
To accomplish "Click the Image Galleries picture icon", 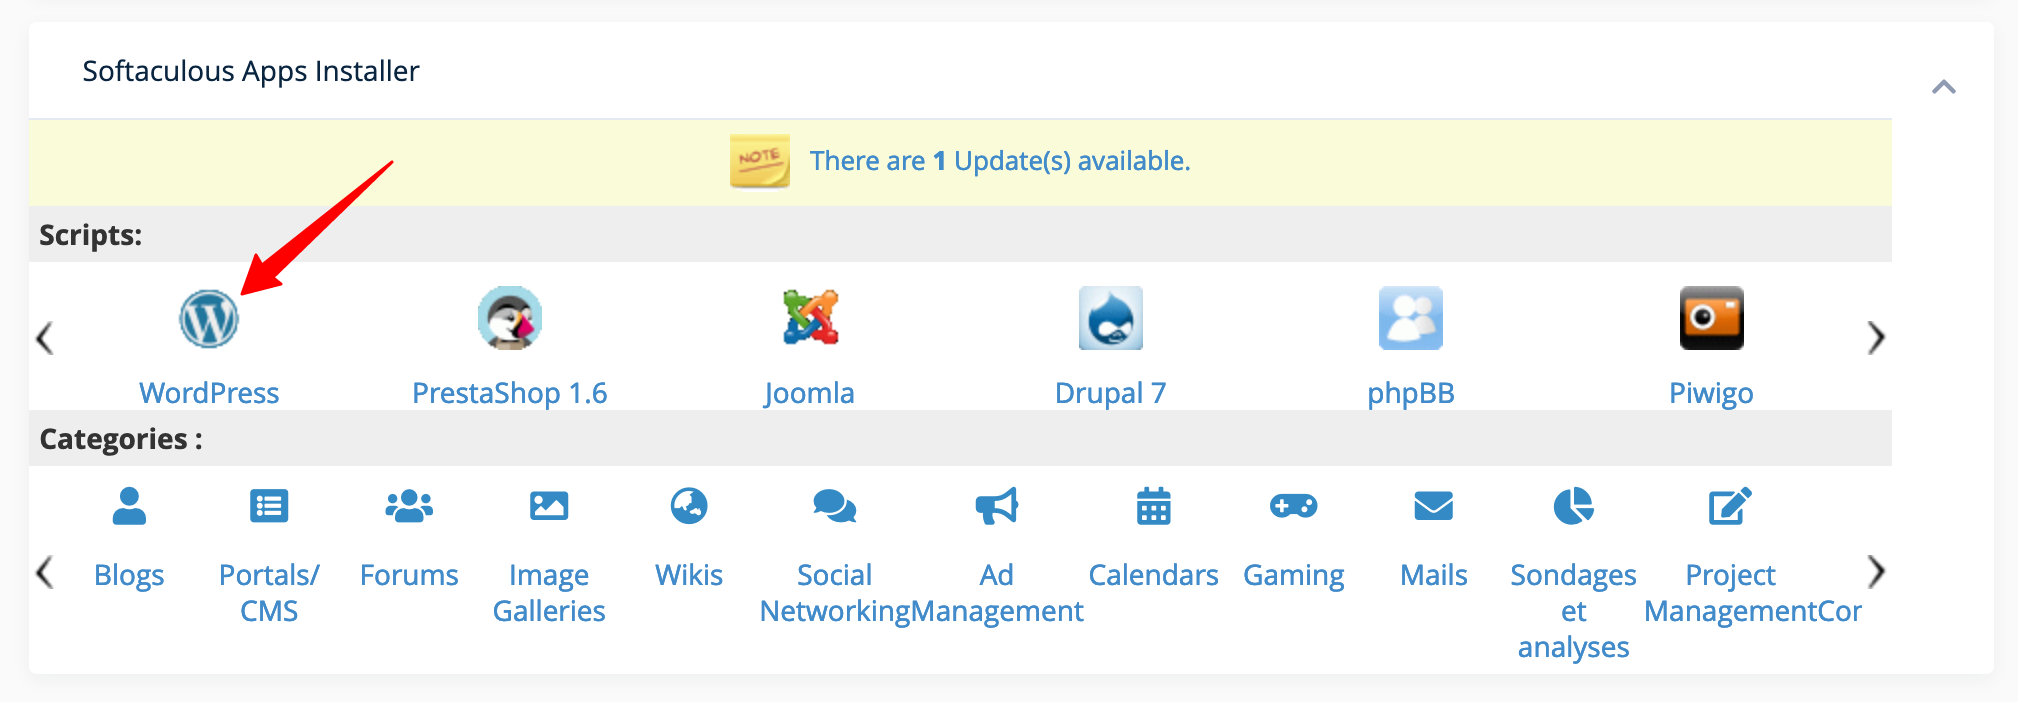I will tap(549, 506).
